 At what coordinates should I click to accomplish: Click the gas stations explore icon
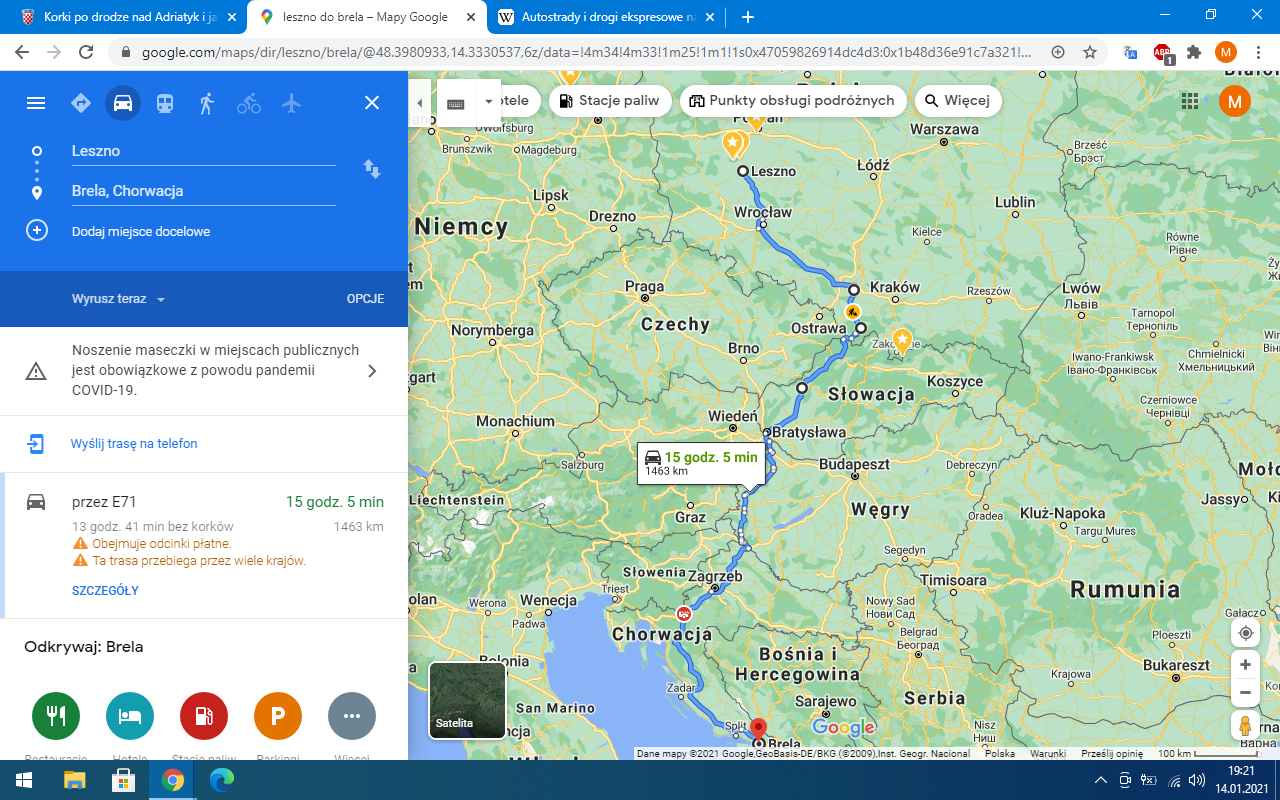click(x=204, y=716)
